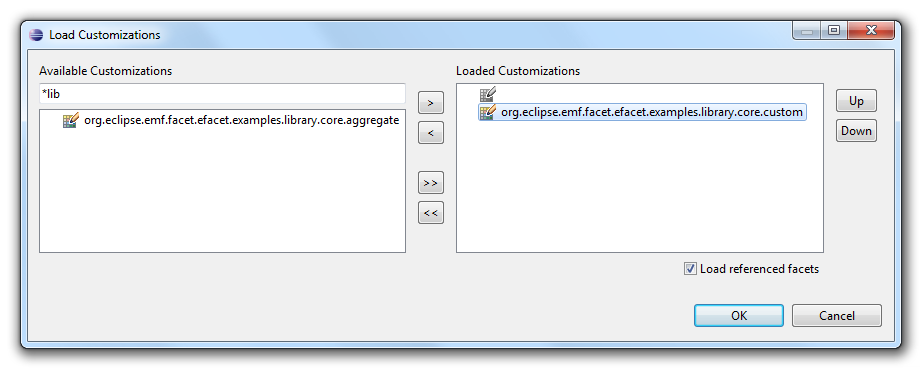Select the aggregate customization icon in the available list
922x369 pixels.
71,121
